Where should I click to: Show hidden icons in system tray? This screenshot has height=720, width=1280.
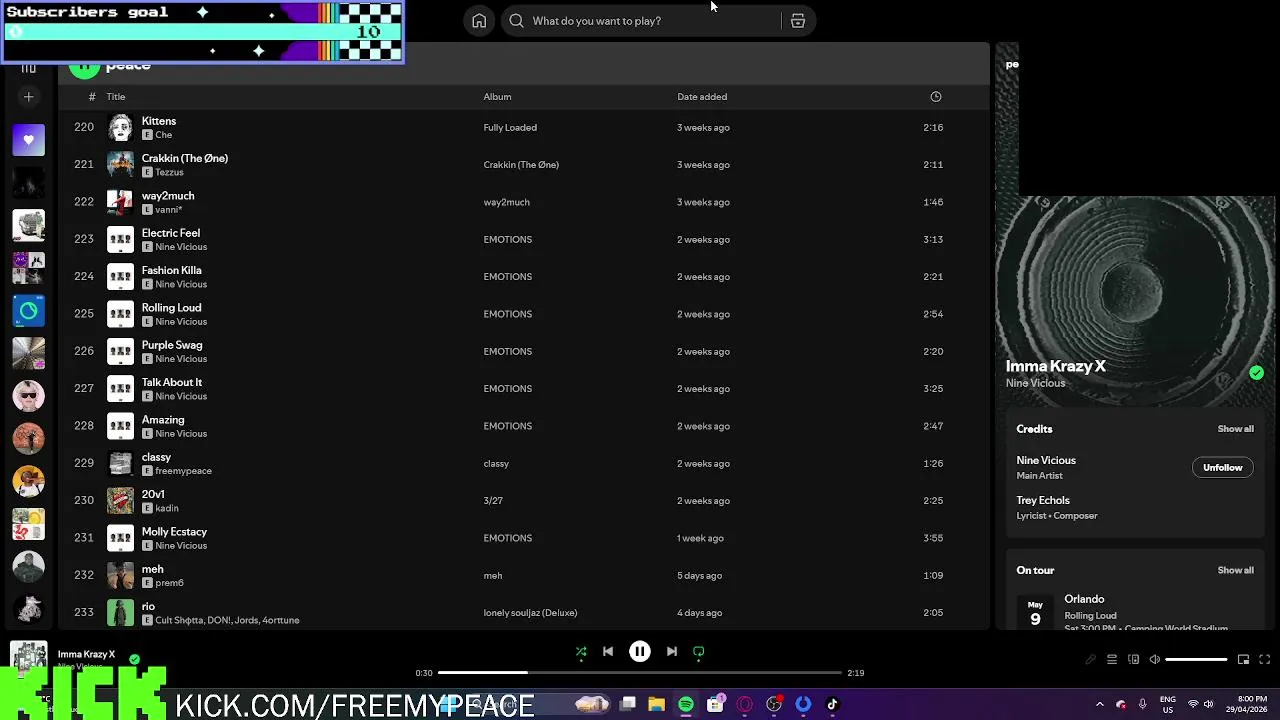(x=1100, y=705)
